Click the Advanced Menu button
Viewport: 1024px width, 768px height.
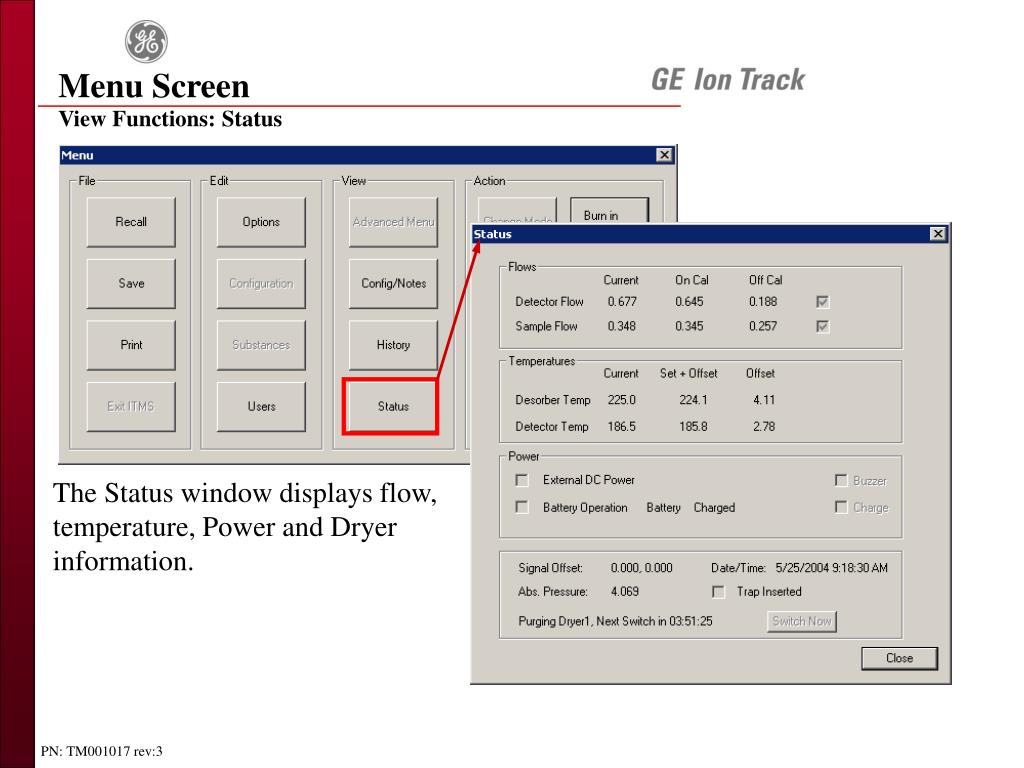393,222
